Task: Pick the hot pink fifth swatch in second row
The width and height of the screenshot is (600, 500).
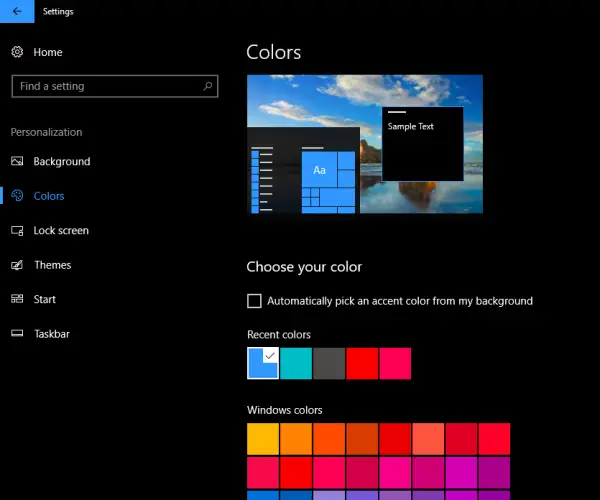Action: click(395, 472)
